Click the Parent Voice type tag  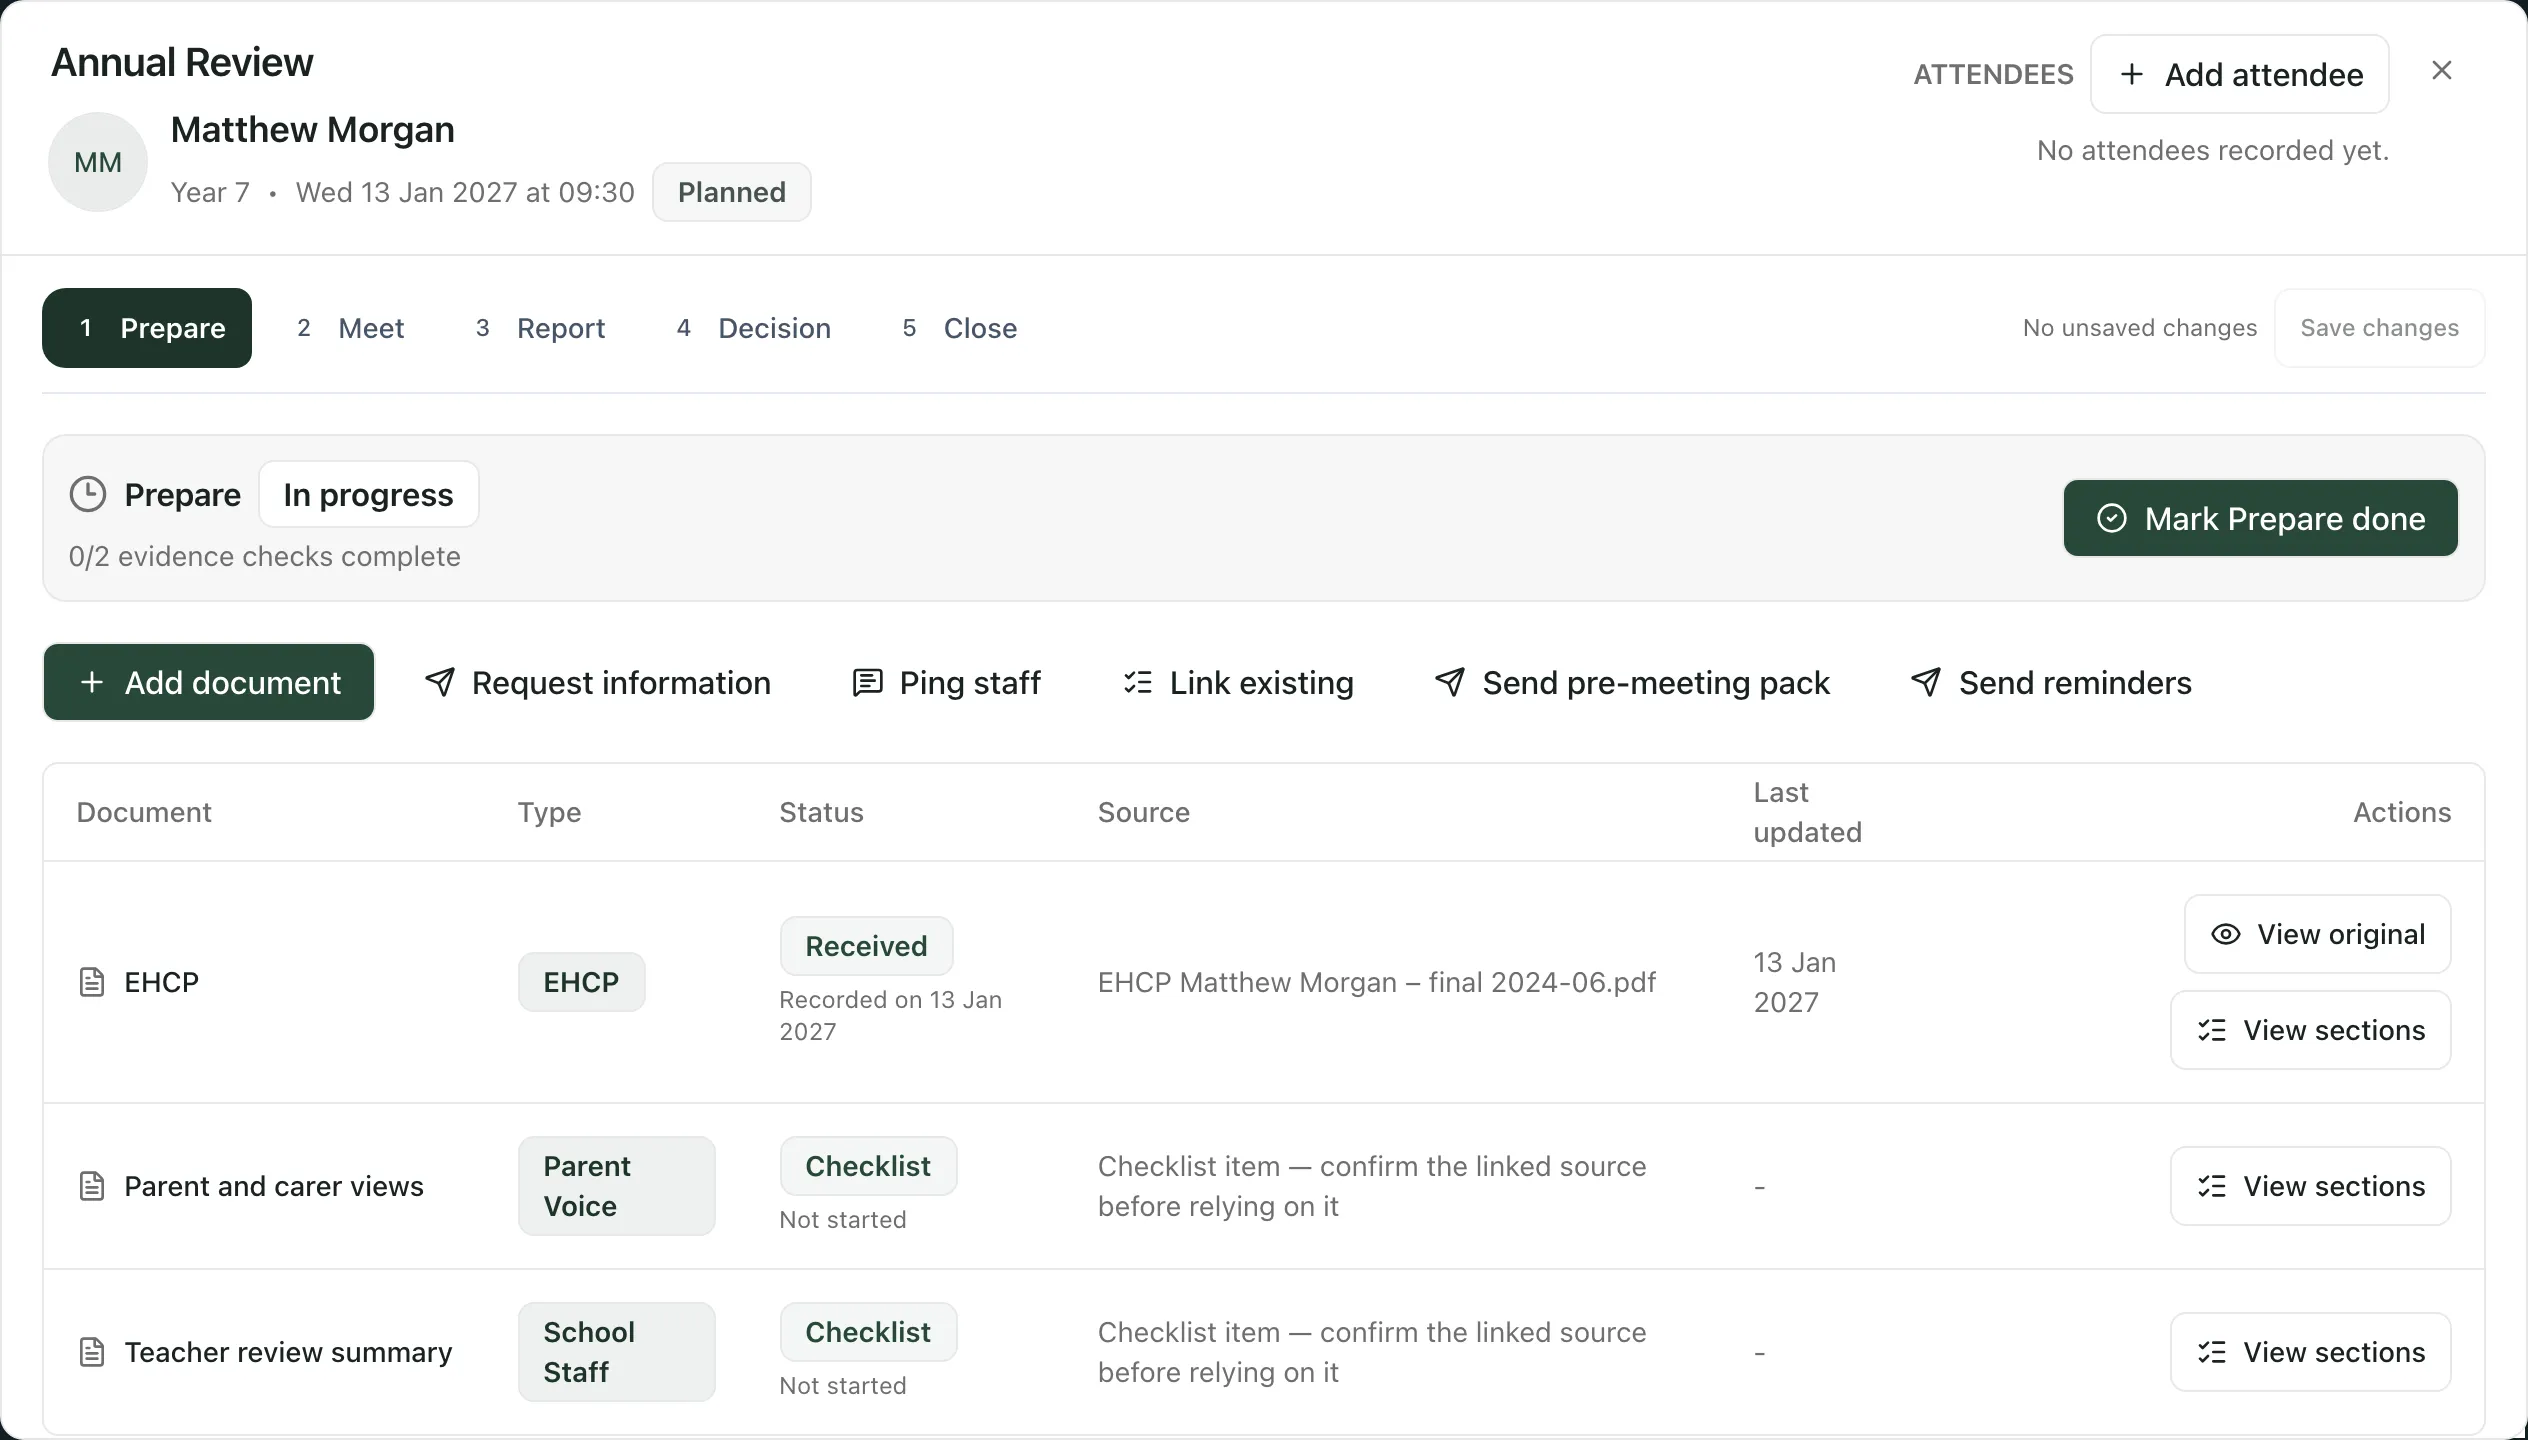coord(616,1186)
